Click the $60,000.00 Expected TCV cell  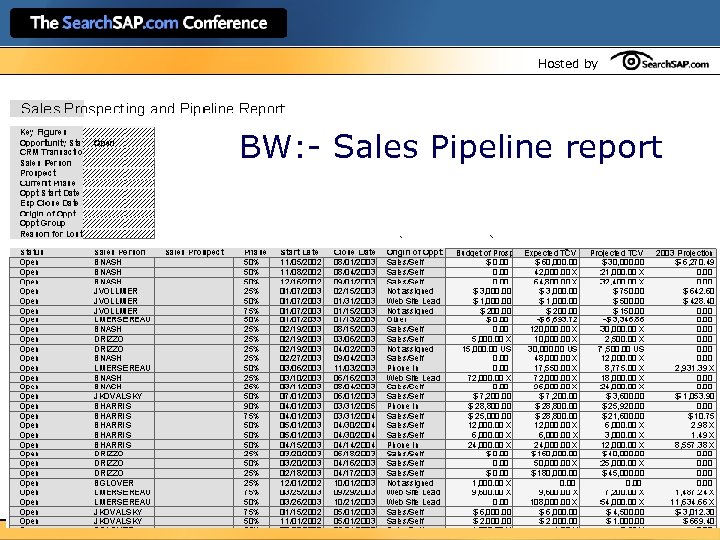556,262
